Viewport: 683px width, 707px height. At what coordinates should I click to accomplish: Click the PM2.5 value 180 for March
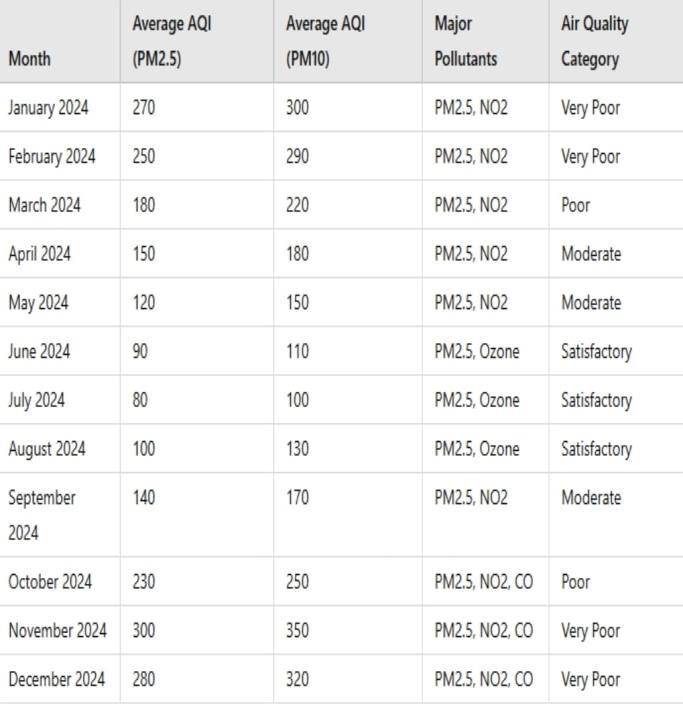pos(144,206)
